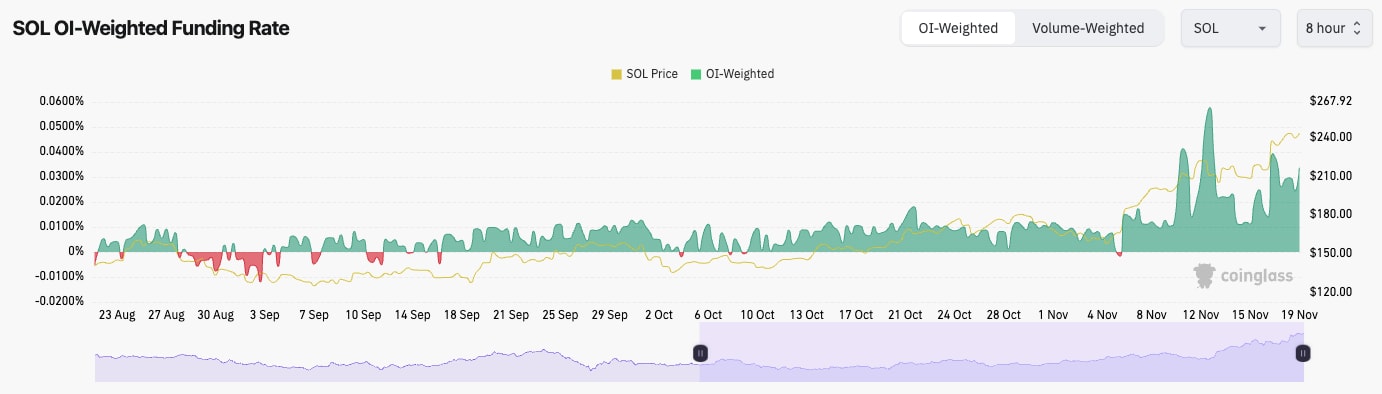Click the $267.92 price axis label

pyautogui.click(x=1330, y=101)
